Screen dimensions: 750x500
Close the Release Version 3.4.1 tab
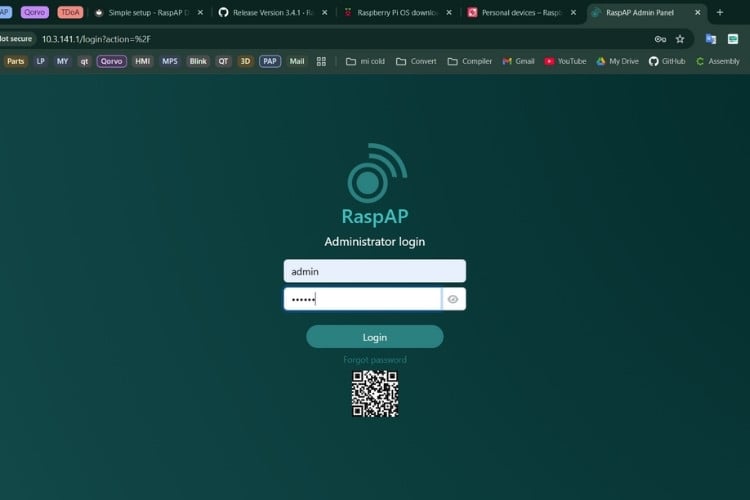point(325,12)
